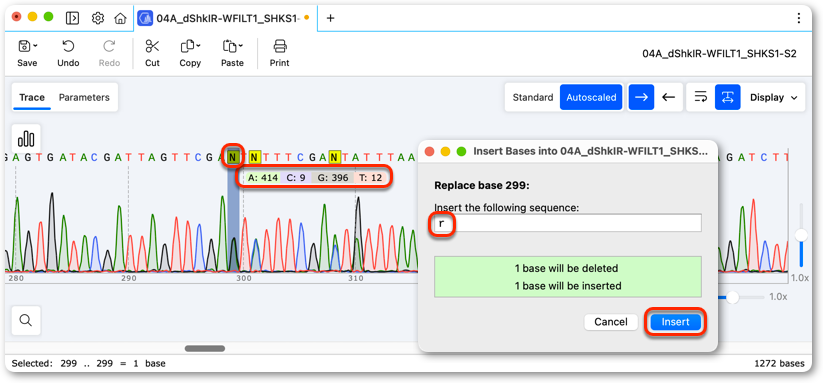Open the search magnifier icon
This screenshot has height=383, width=823.
(x=26, y=320)
